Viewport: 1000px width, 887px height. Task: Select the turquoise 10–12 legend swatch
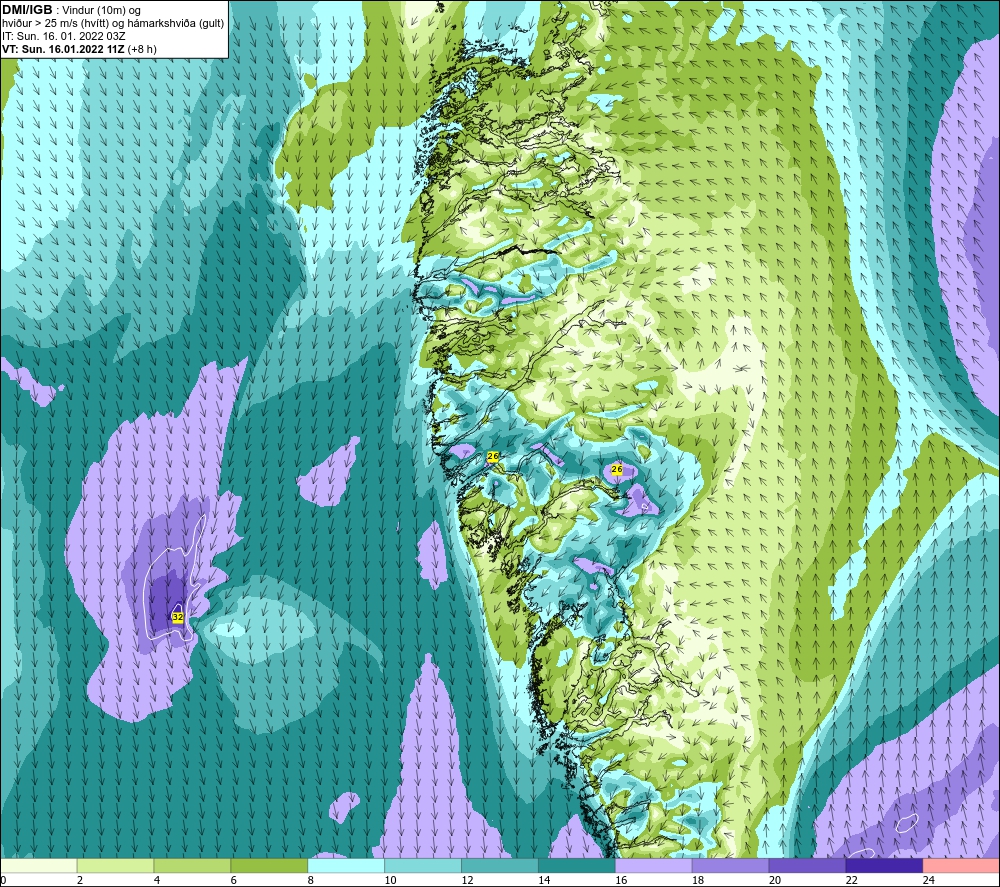[423, 865]
